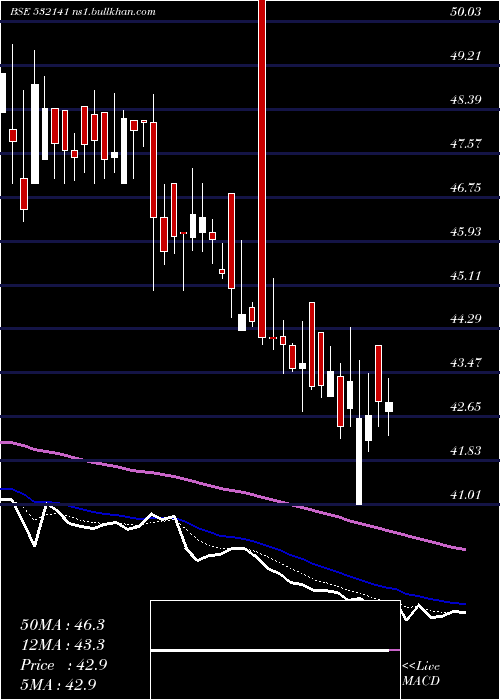Select the 49.21 price axis label

point(466,56)
